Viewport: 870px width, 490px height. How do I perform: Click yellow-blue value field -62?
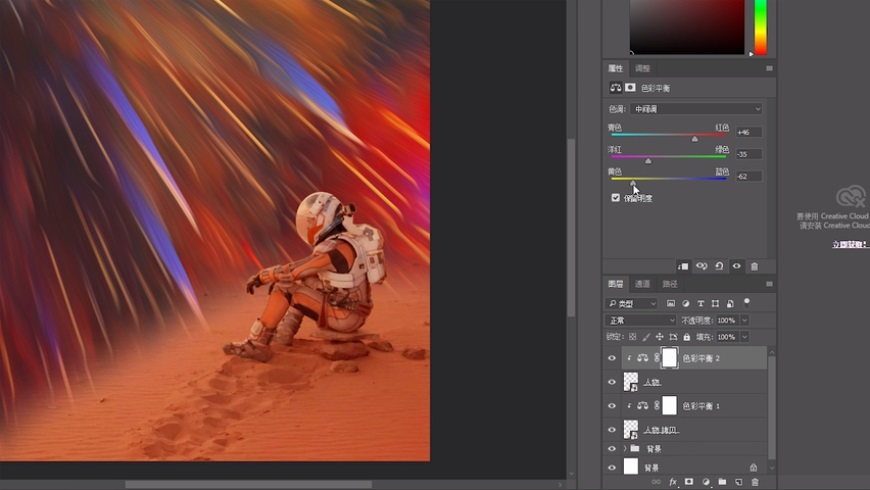click(x=748, y=176)
